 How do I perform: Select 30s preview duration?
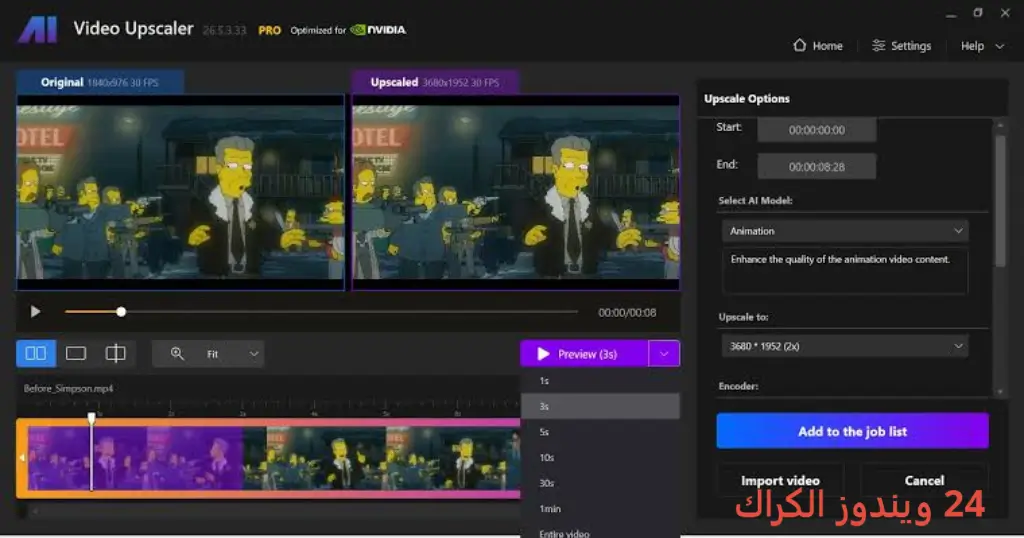pyautogui.click(x=600, y=483)
